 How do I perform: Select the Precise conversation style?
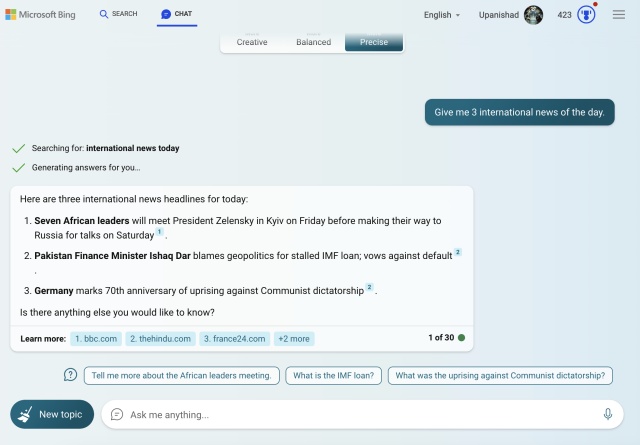(374, 42)
